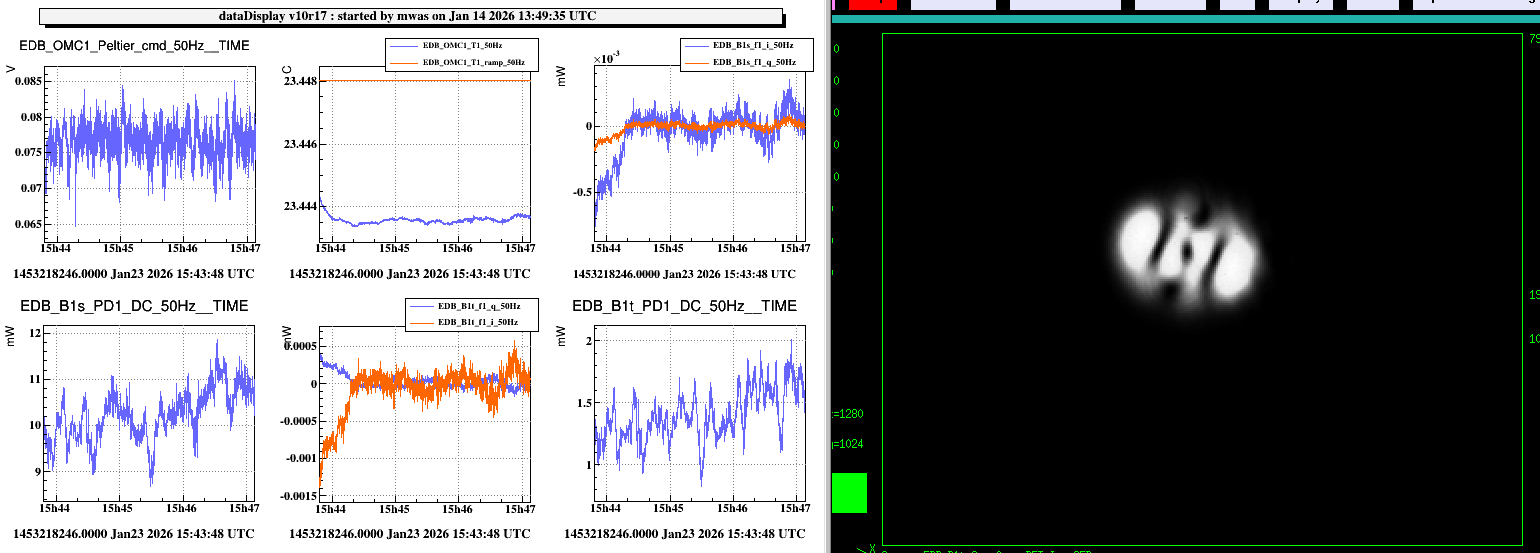This screenshot has height=553, width=1540.
Task: Click the EDB_OMC1_Peltier_cmd_50Hz__TIME plot title
Action: click(x=135, y=46)
